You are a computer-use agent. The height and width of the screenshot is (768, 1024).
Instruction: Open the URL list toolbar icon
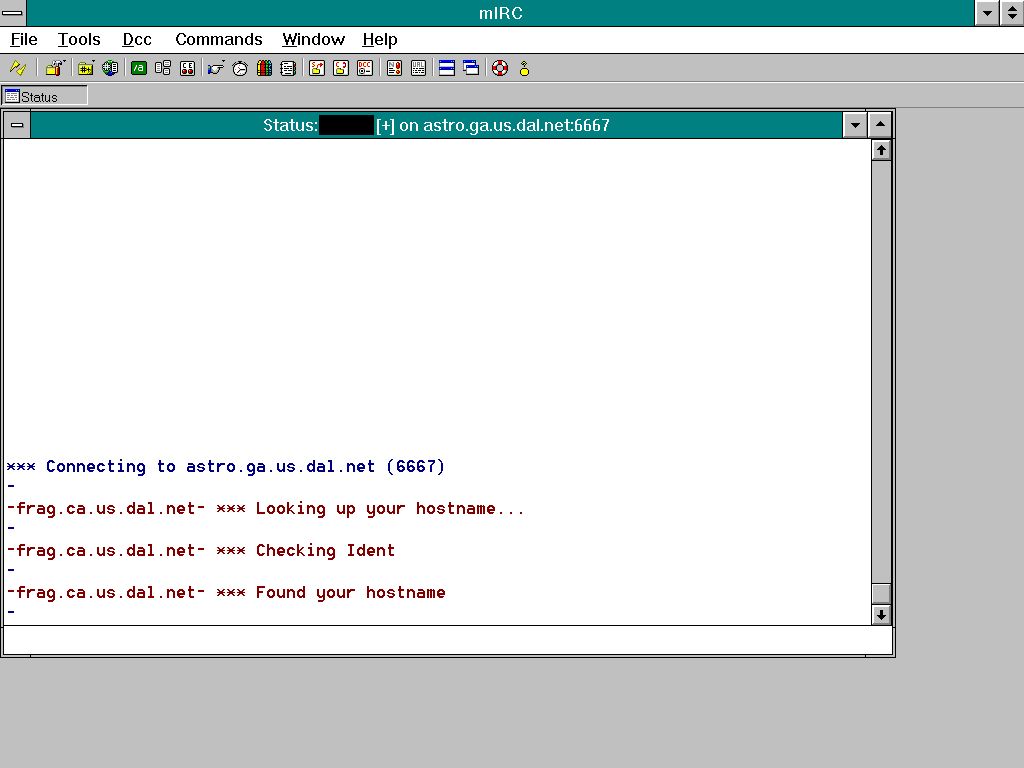[418, 68]
